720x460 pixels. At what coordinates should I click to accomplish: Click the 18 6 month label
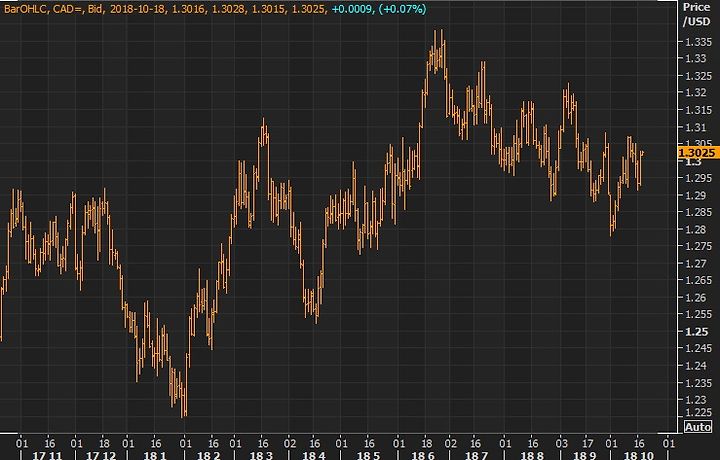423,455
